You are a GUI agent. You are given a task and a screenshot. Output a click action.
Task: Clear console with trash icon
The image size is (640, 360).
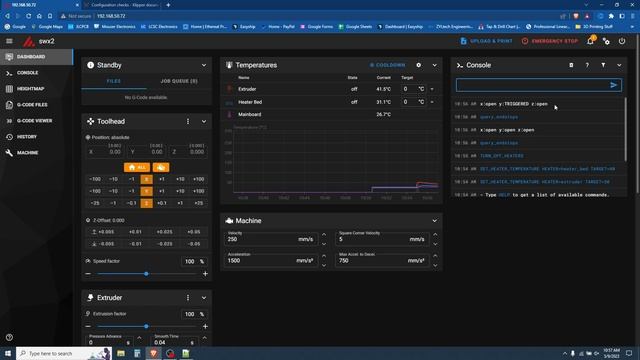pos(571,65)
